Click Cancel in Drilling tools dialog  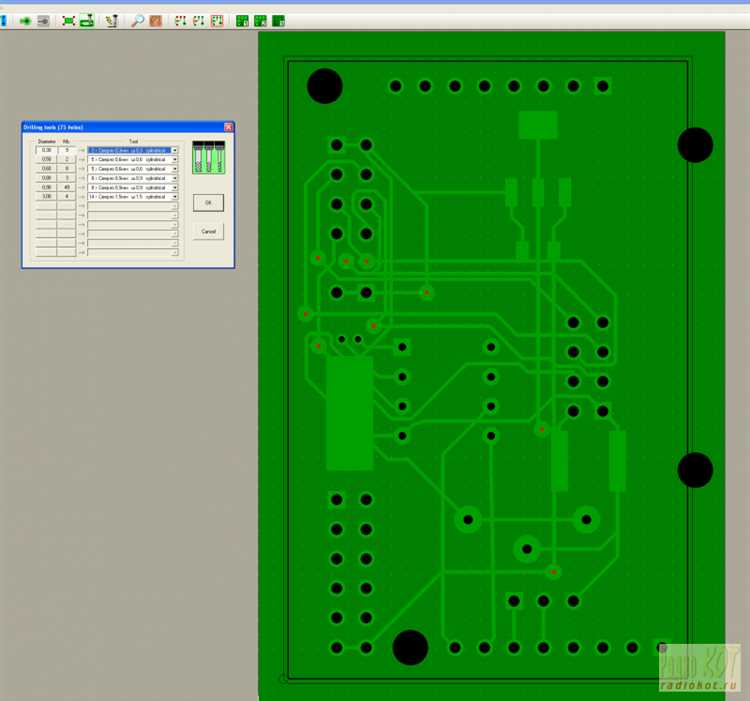coord(208,231)
